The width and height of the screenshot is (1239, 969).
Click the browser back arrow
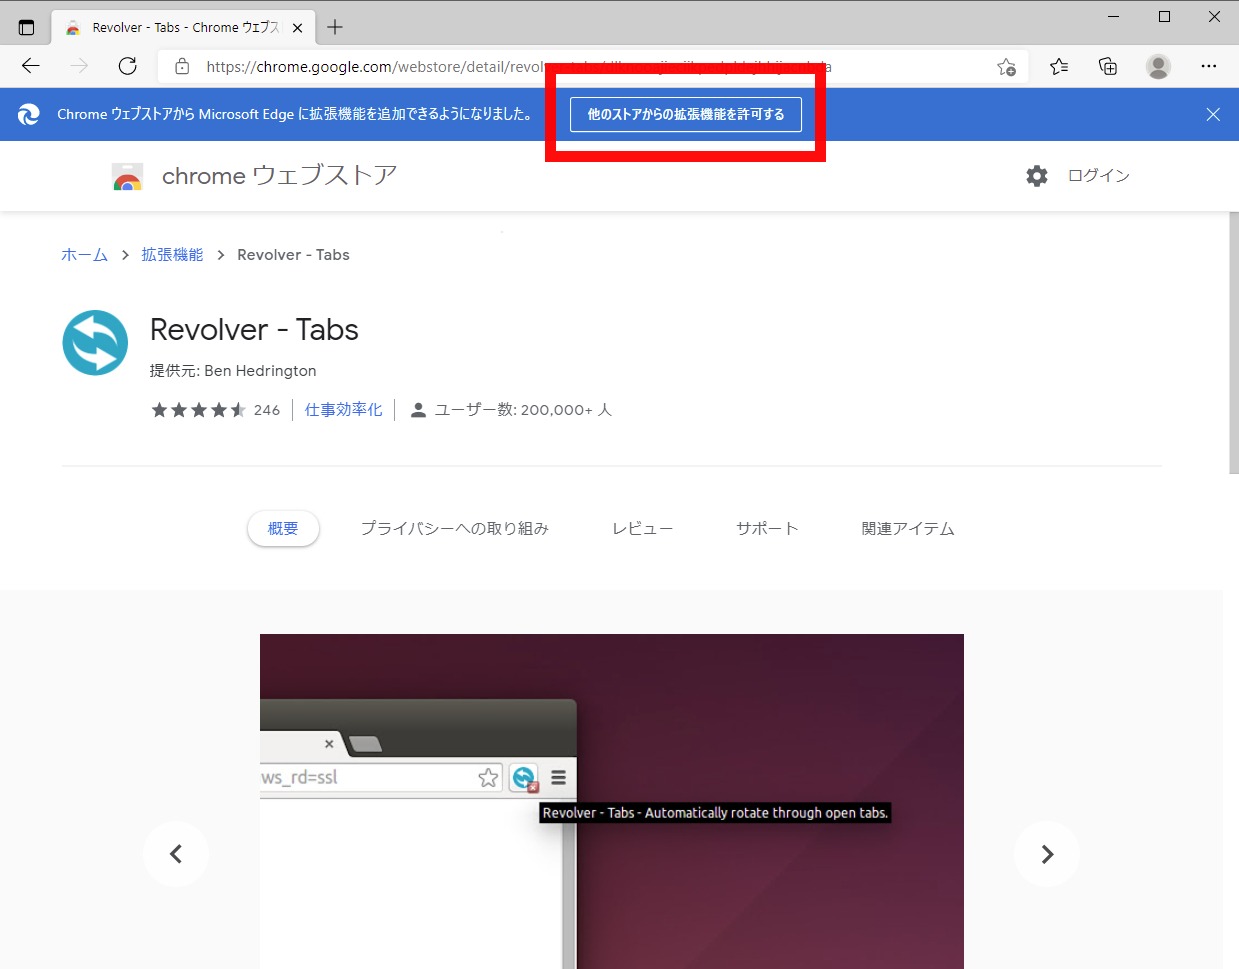pos(31,66)
